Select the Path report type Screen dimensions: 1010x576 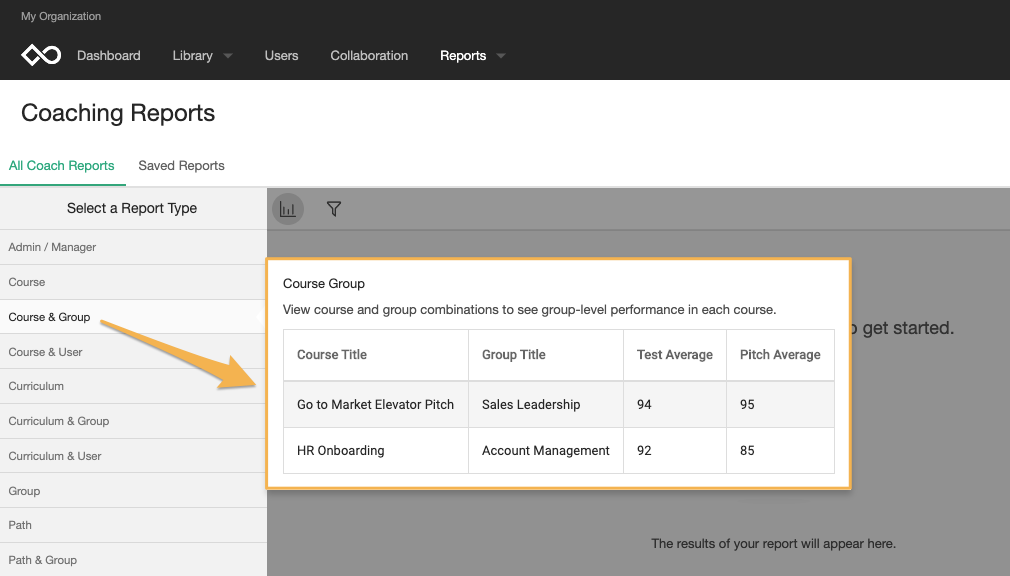tap(133, 525)
